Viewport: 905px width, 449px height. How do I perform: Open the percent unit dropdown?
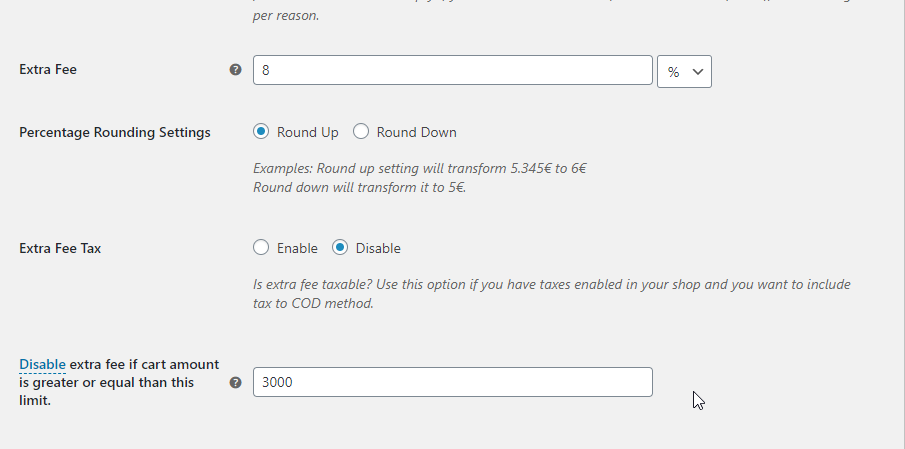(684, 72)
